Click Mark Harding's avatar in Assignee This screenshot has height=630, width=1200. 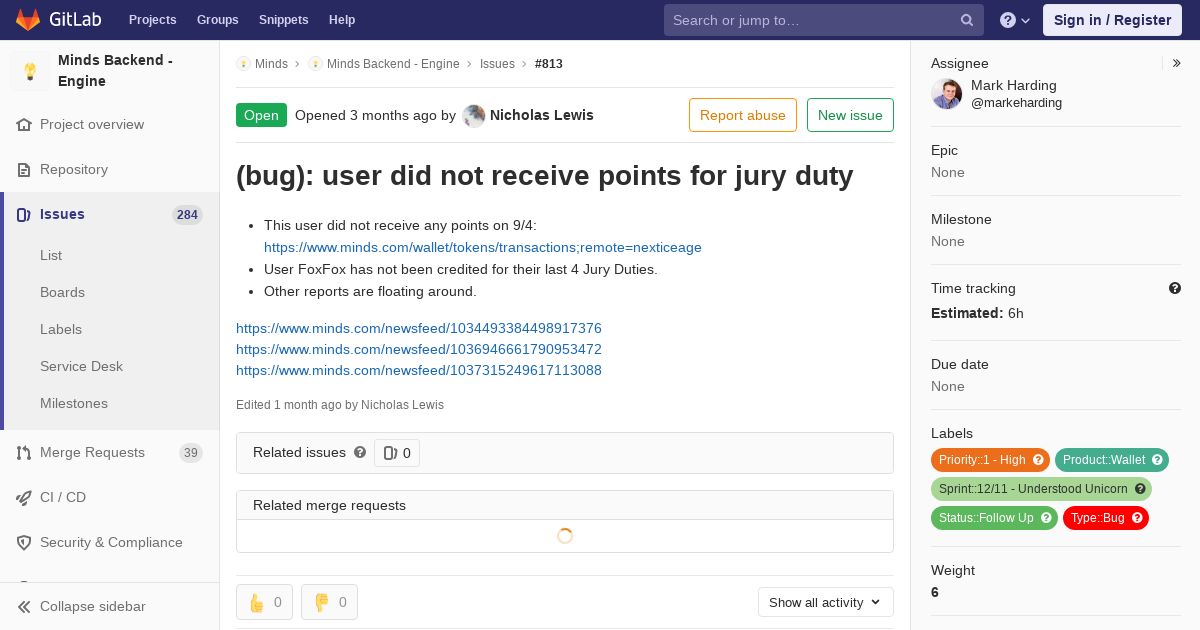[947, 94]
